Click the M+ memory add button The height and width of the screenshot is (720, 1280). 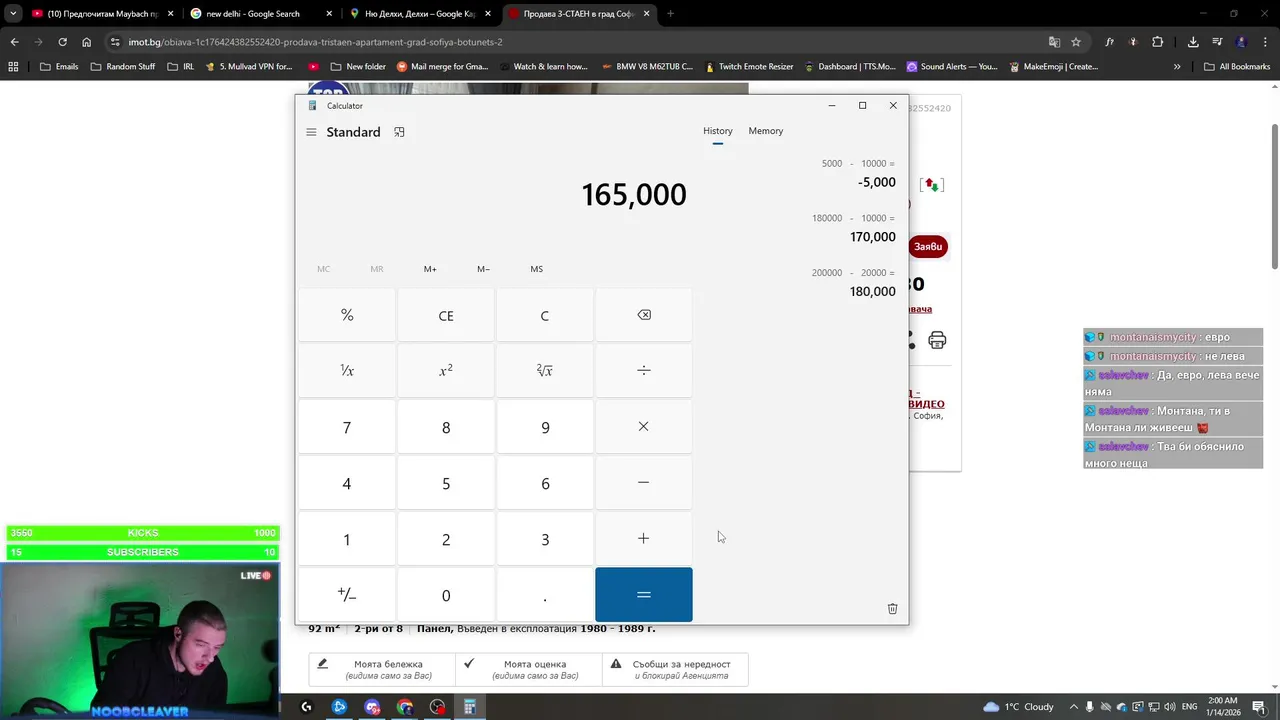pos(430,269)
